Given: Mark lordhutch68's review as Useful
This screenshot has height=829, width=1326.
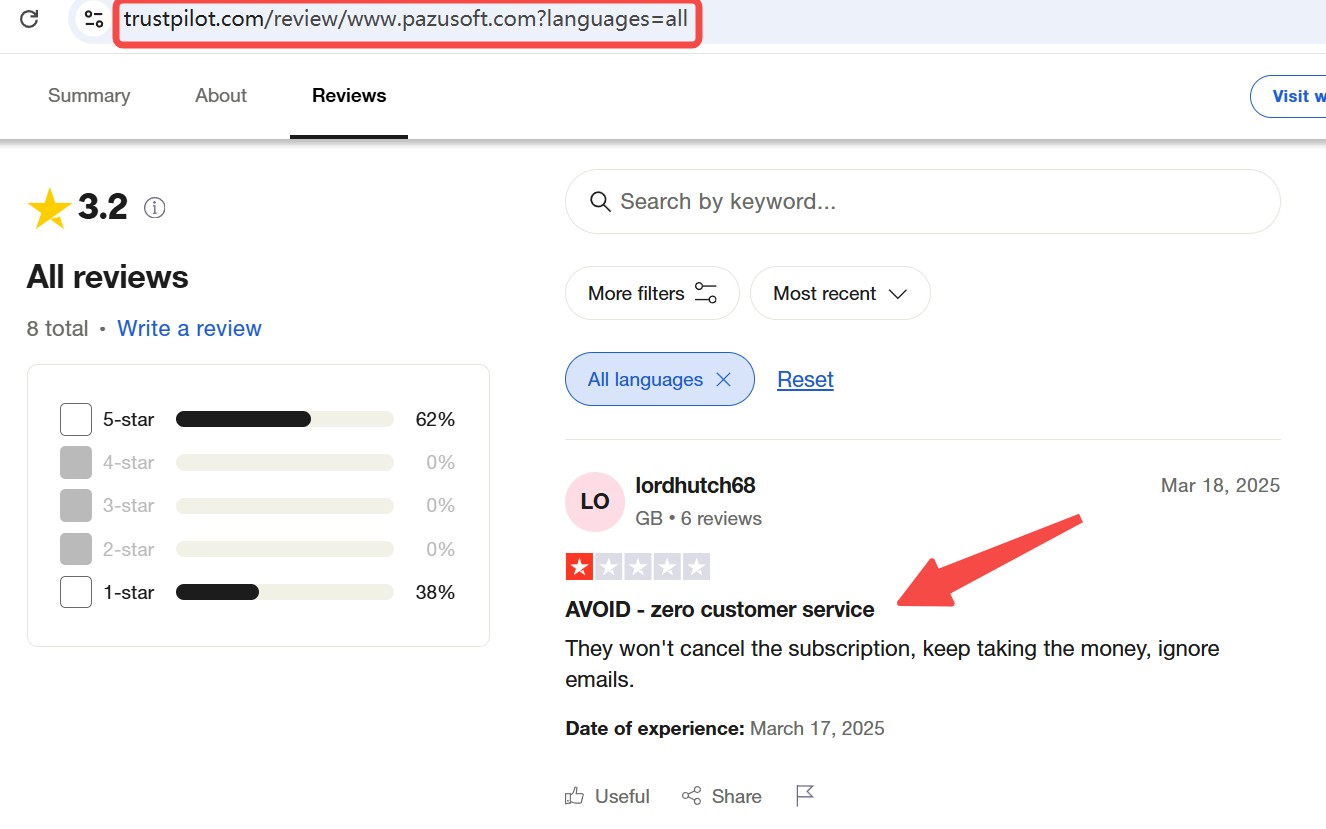Looking at the screenshot, I should click(x=607, y=796).
